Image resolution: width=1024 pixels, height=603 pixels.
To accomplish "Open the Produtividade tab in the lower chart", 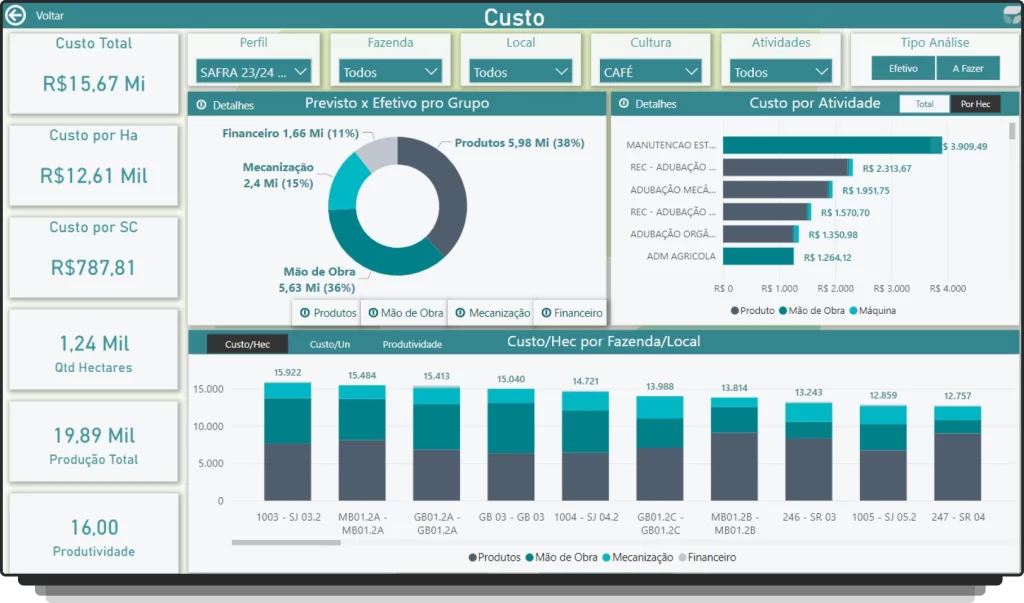I will 412,344.
